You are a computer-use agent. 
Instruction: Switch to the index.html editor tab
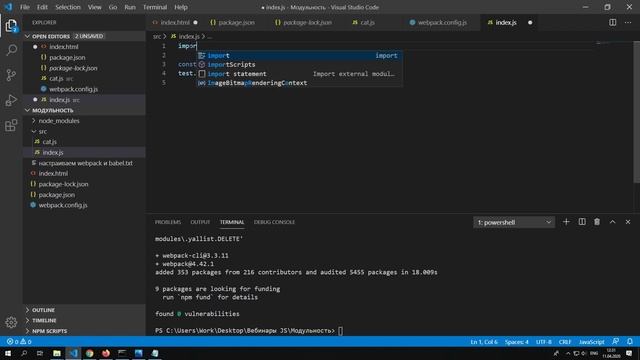coord(175,22)
